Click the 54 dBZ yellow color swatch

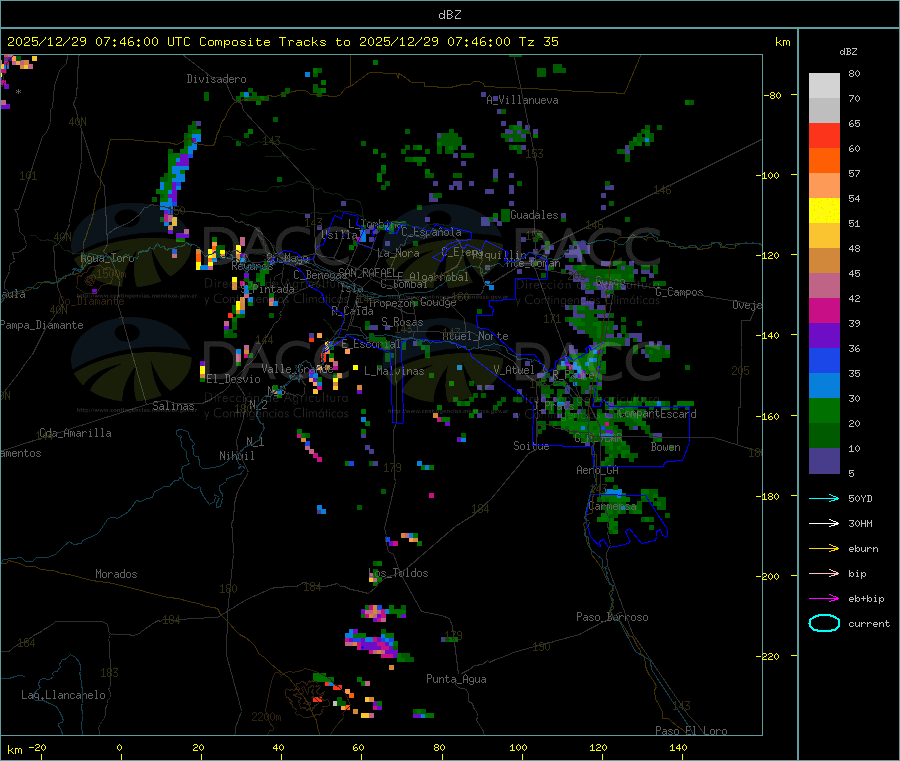pos(824,210)
